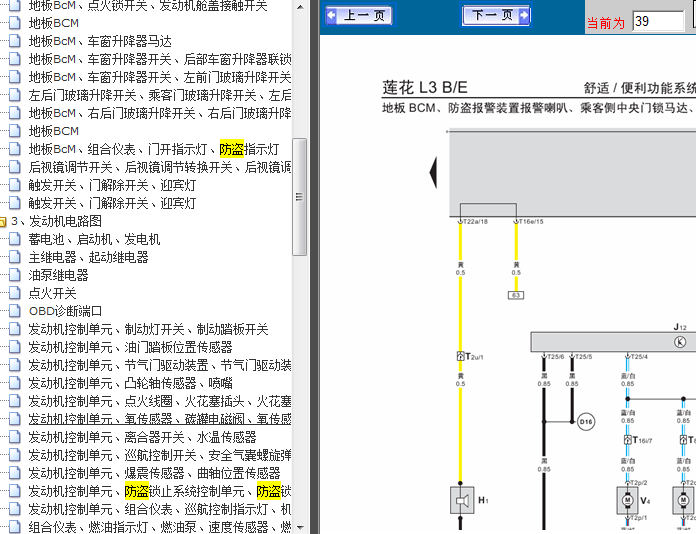This screenshot has width=696, height=534.
Task: Click the T25/6 pin label
Action: click(555, 356)
